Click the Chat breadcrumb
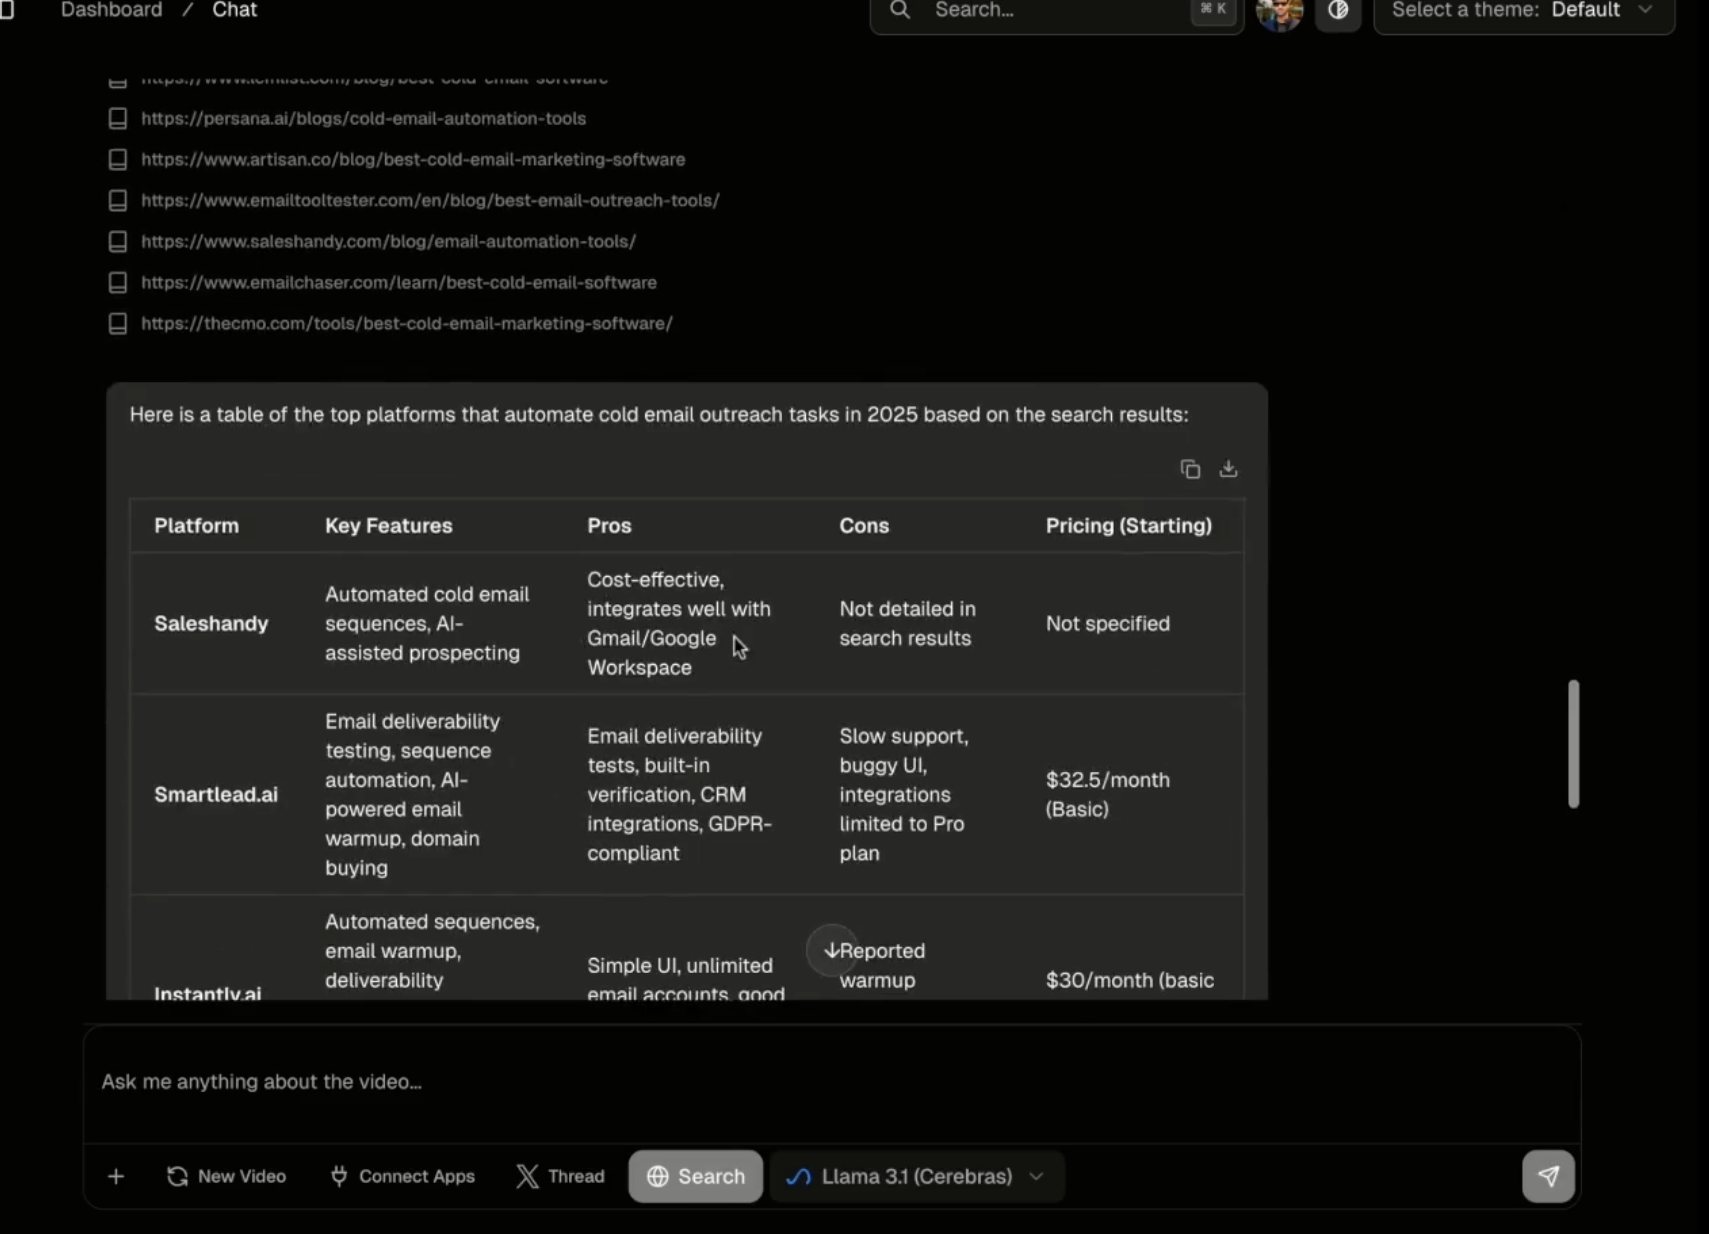1709x1234 pixels. coord(234,10)
